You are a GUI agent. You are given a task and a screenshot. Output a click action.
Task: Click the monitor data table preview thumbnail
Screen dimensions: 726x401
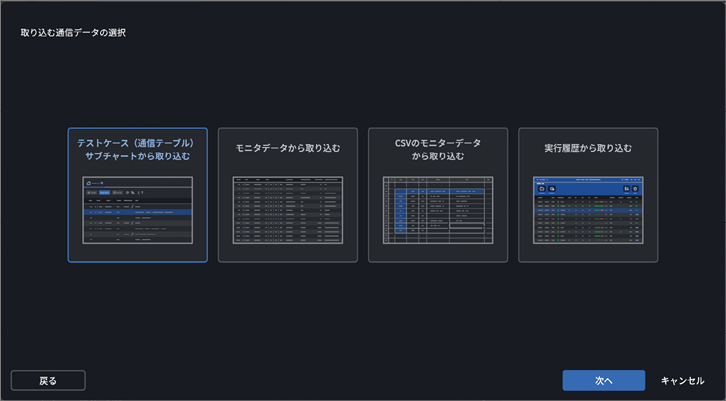click(288, 210)
